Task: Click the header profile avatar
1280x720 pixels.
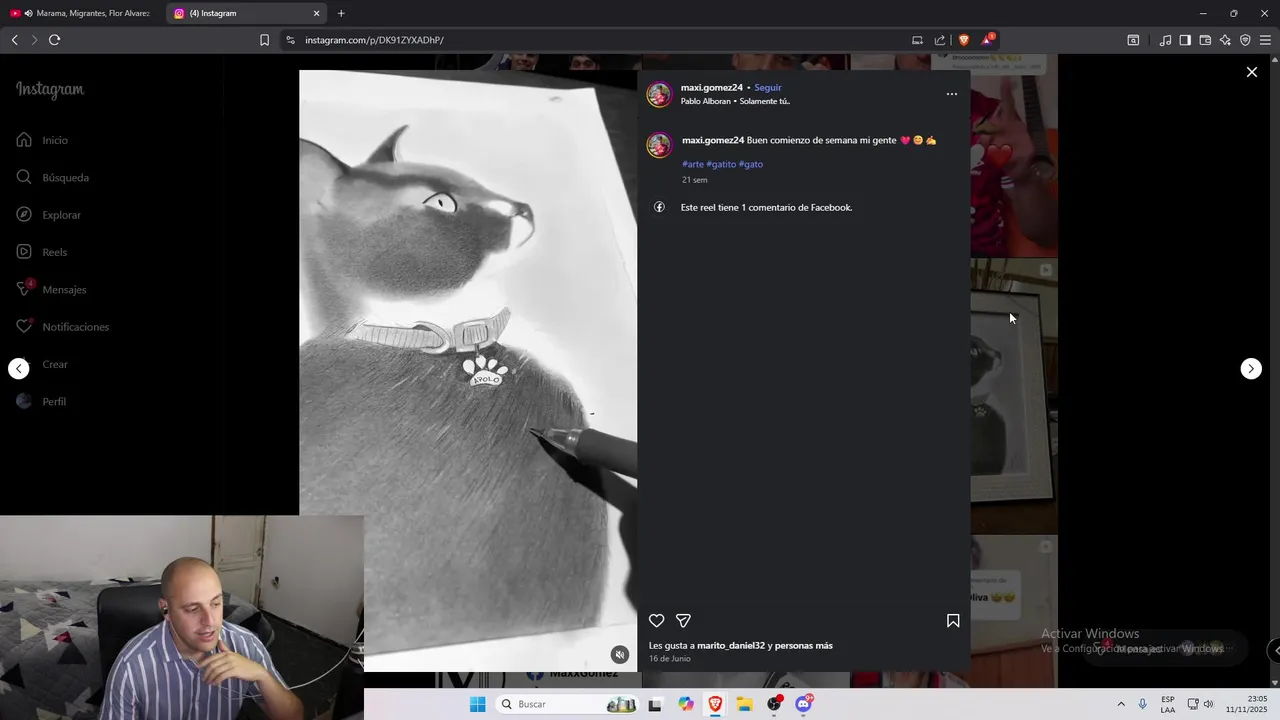Action: tap(659, 95)
